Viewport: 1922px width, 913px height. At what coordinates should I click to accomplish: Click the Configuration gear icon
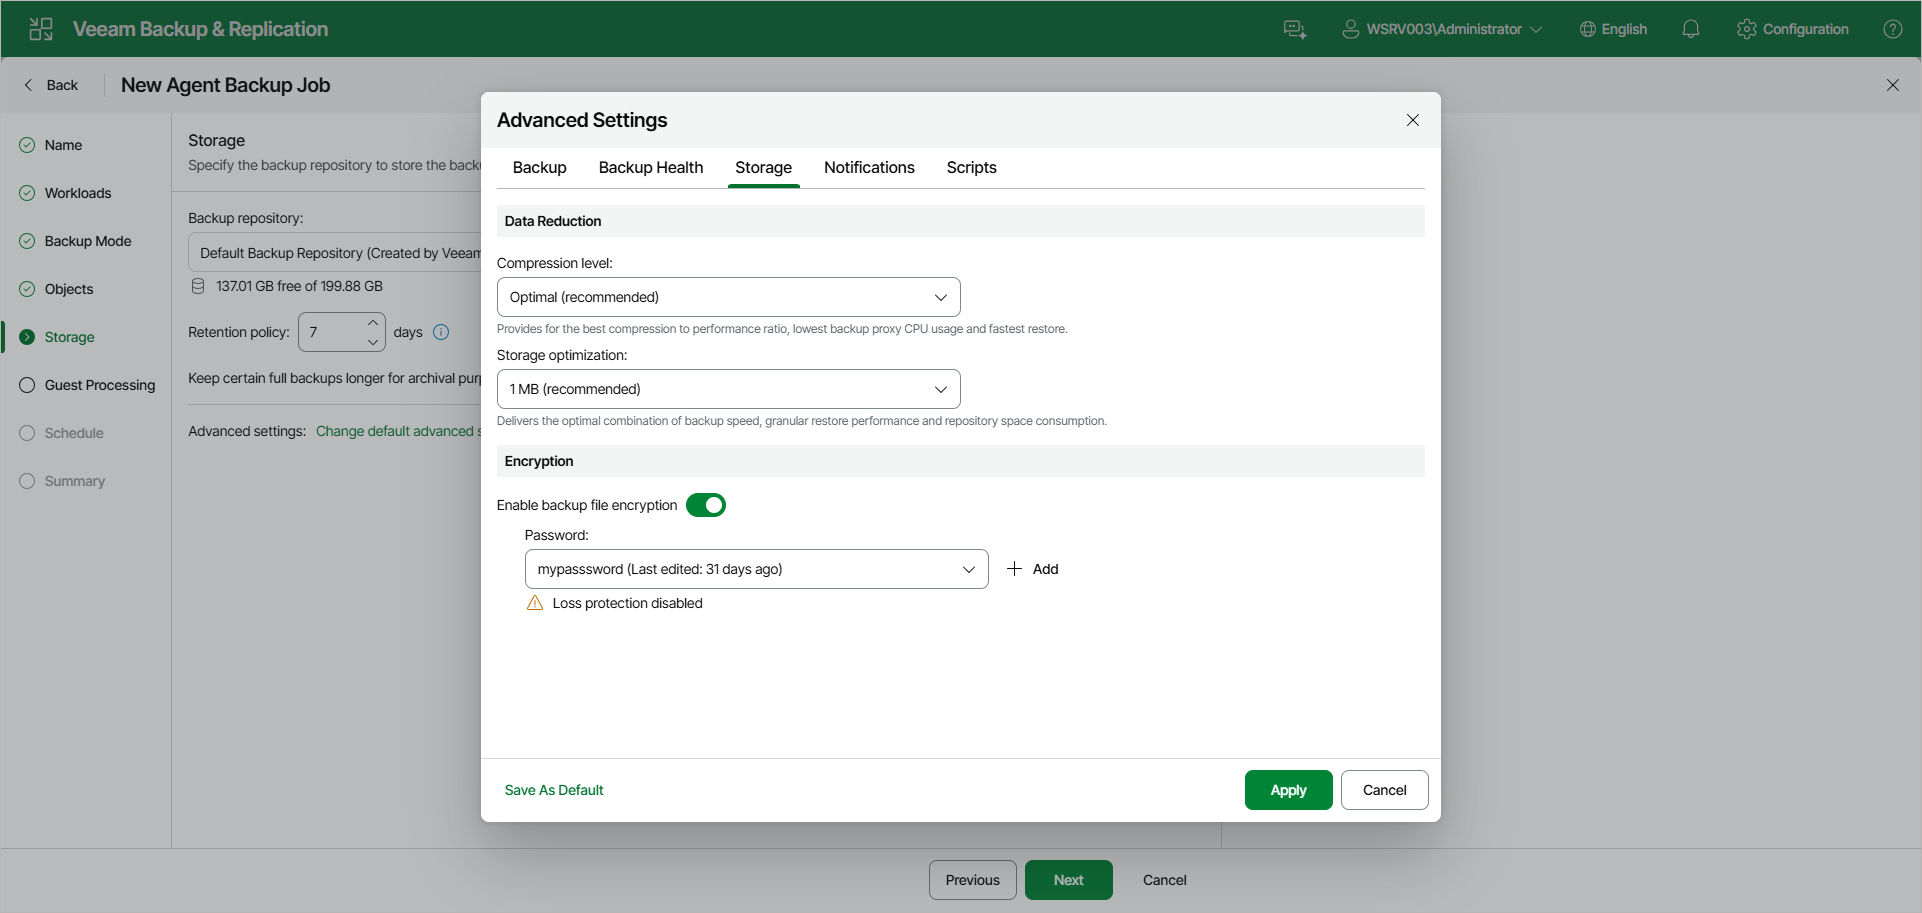point(1747,29)
